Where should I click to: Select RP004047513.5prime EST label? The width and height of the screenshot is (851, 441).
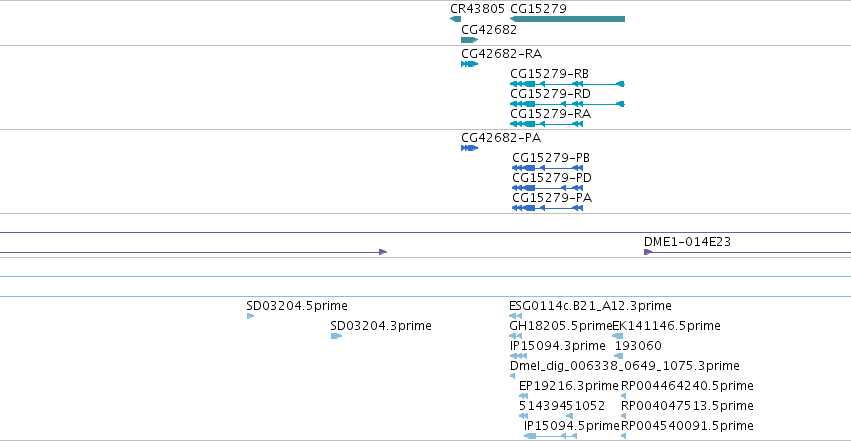click(687, 406)
